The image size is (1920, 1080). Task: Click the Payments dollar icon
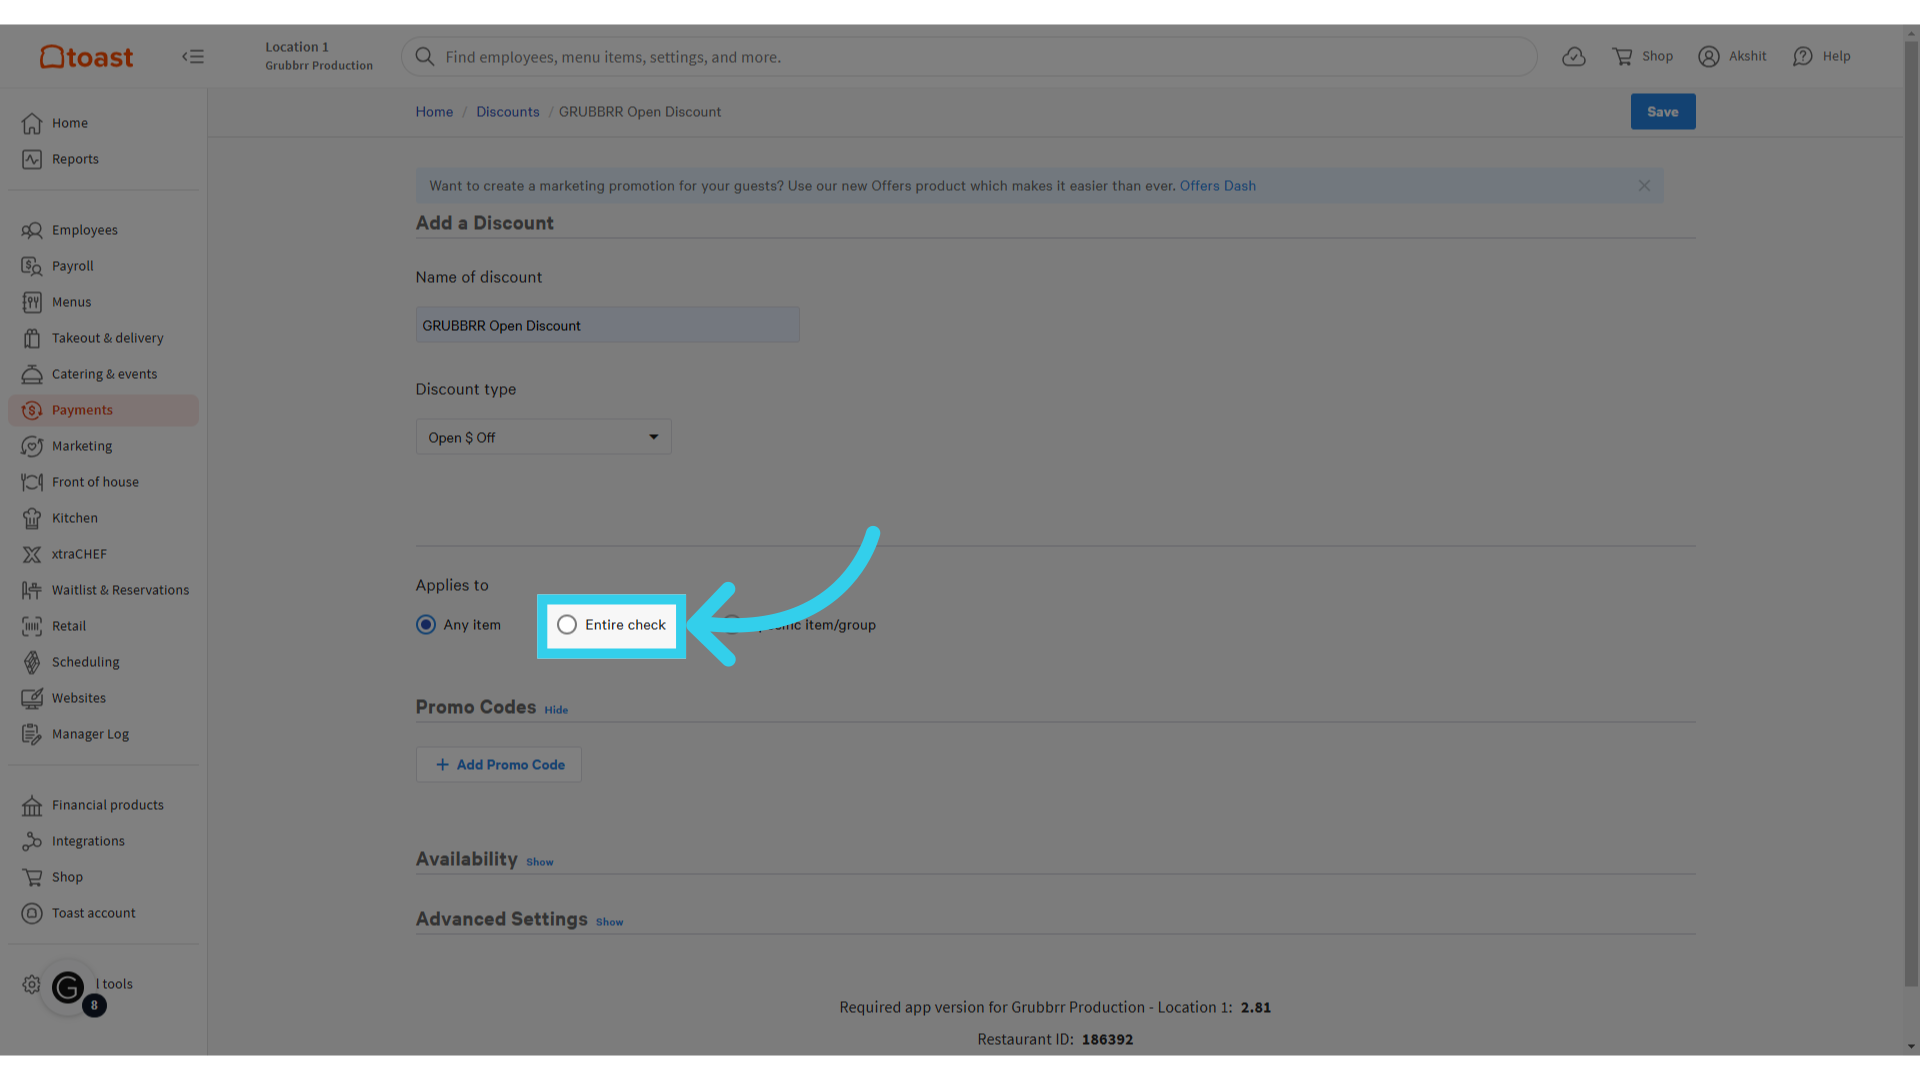[x=32, y=410]
